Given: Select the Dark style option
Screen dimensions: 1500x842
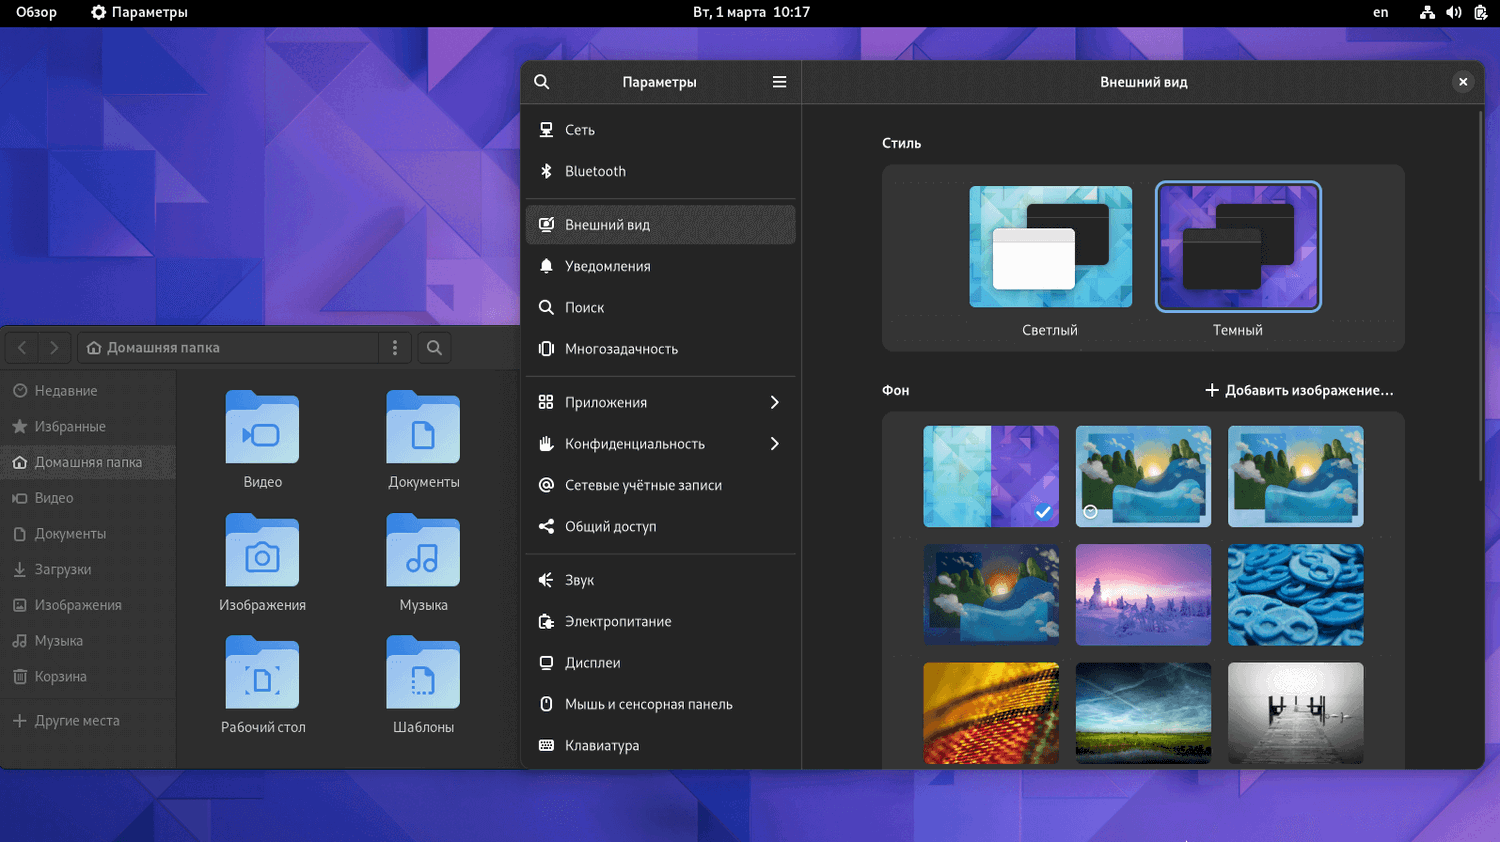Looking at the screenshot, I should [1237, 247].
